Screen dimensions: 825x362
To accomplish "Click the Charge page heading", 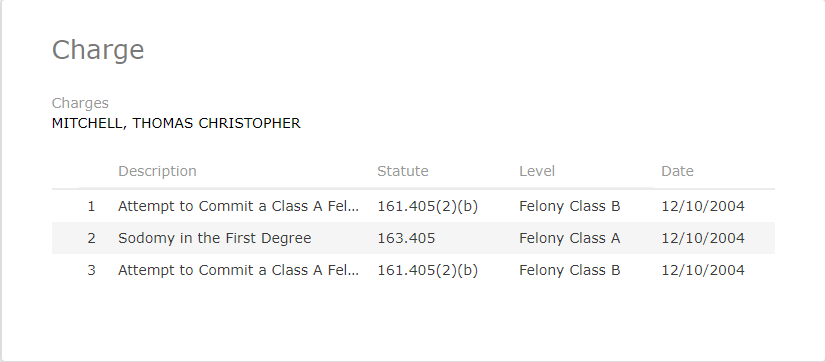I will click(x=98, y=51).
